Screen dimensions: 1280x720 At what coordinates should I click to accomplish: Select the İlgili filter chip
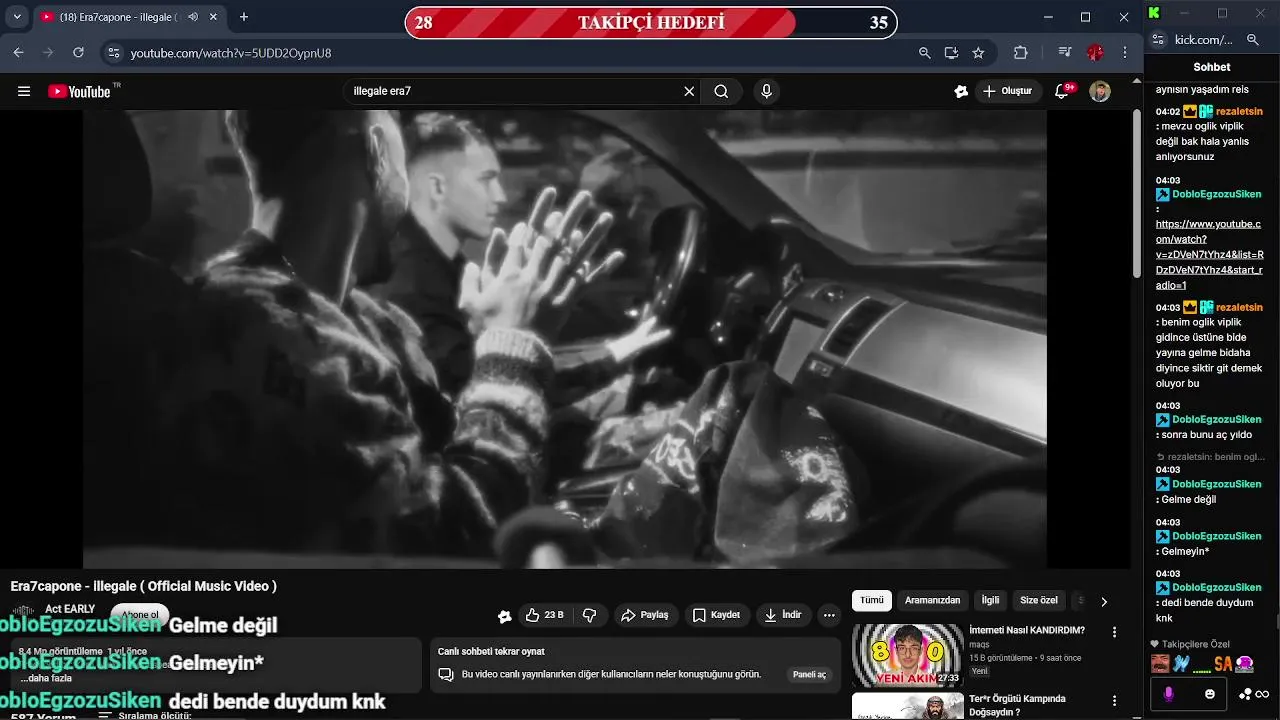pyautogui.click(x=990, y=600)
